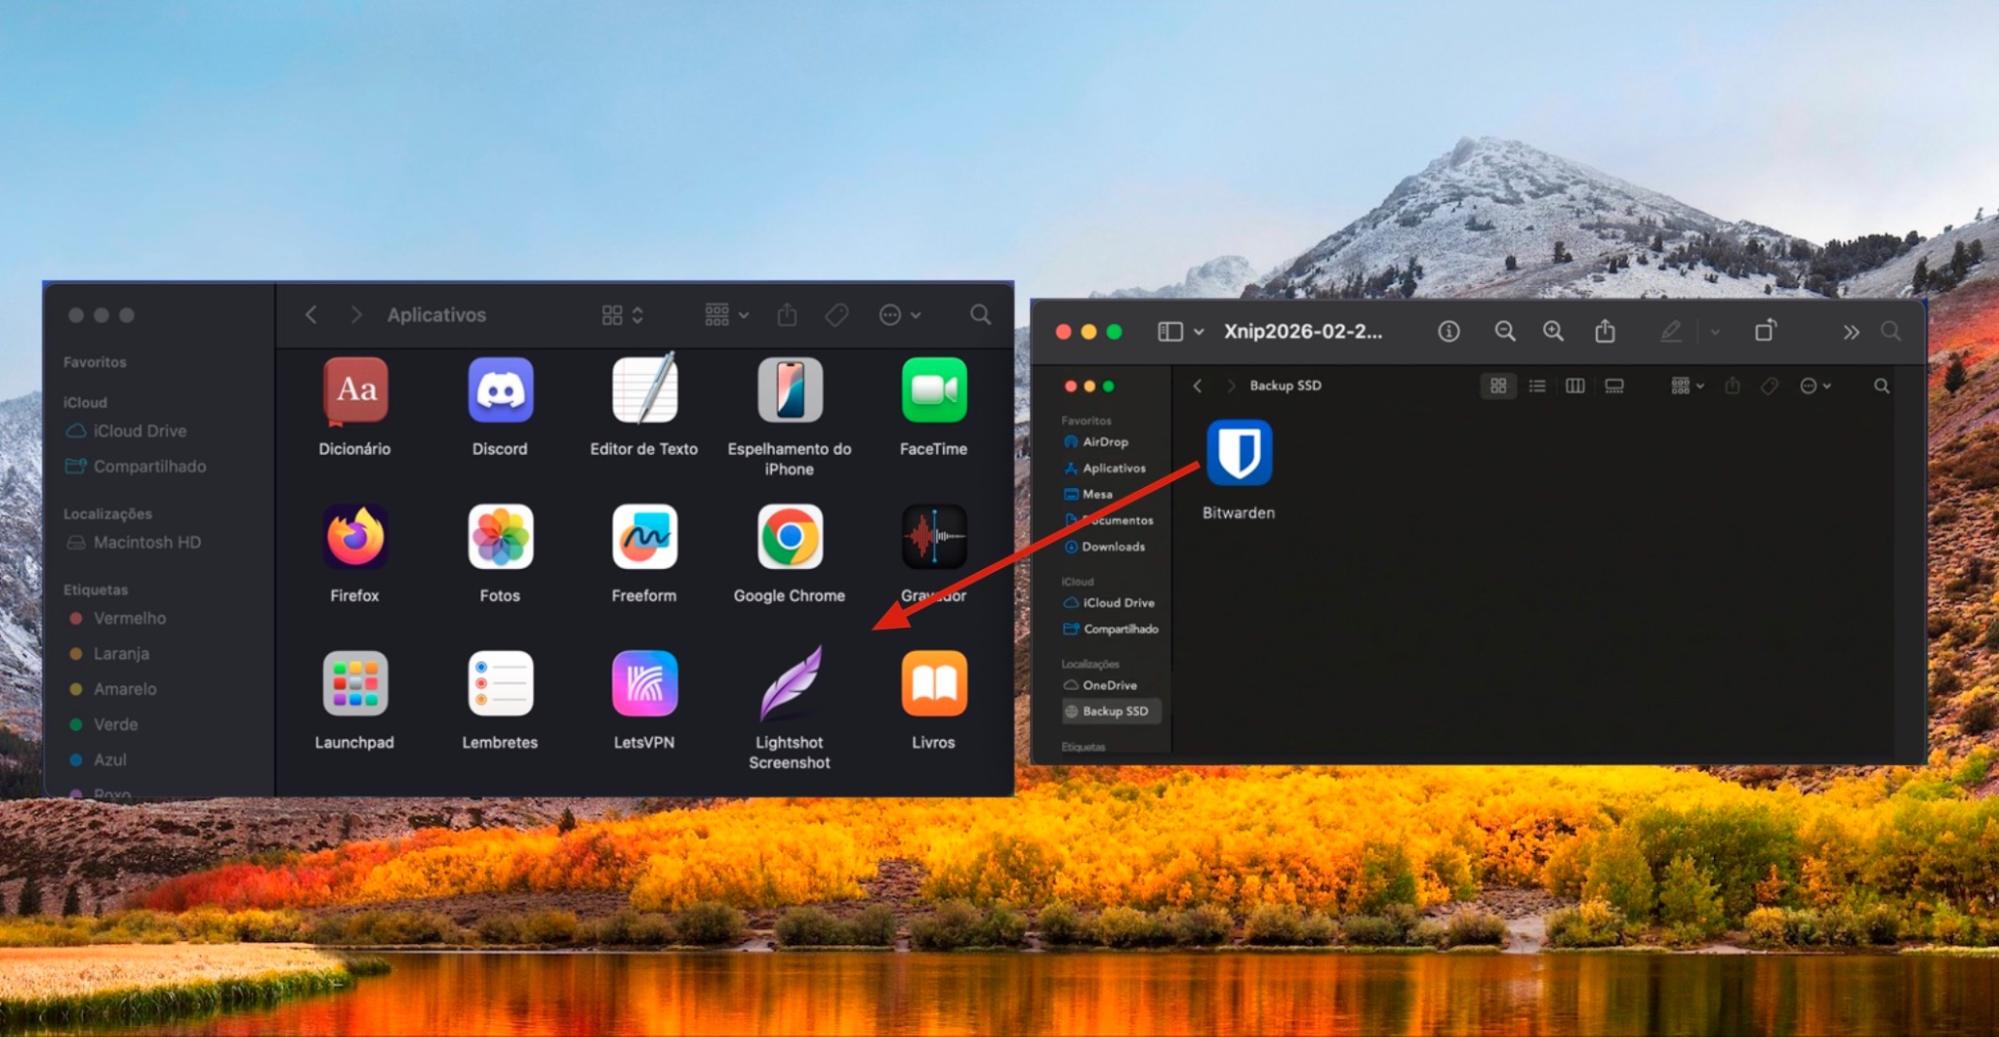Switch to column view in Backup SSD window
The width and height of the screenshot is (1999, 1037).
click(1574, 386)
